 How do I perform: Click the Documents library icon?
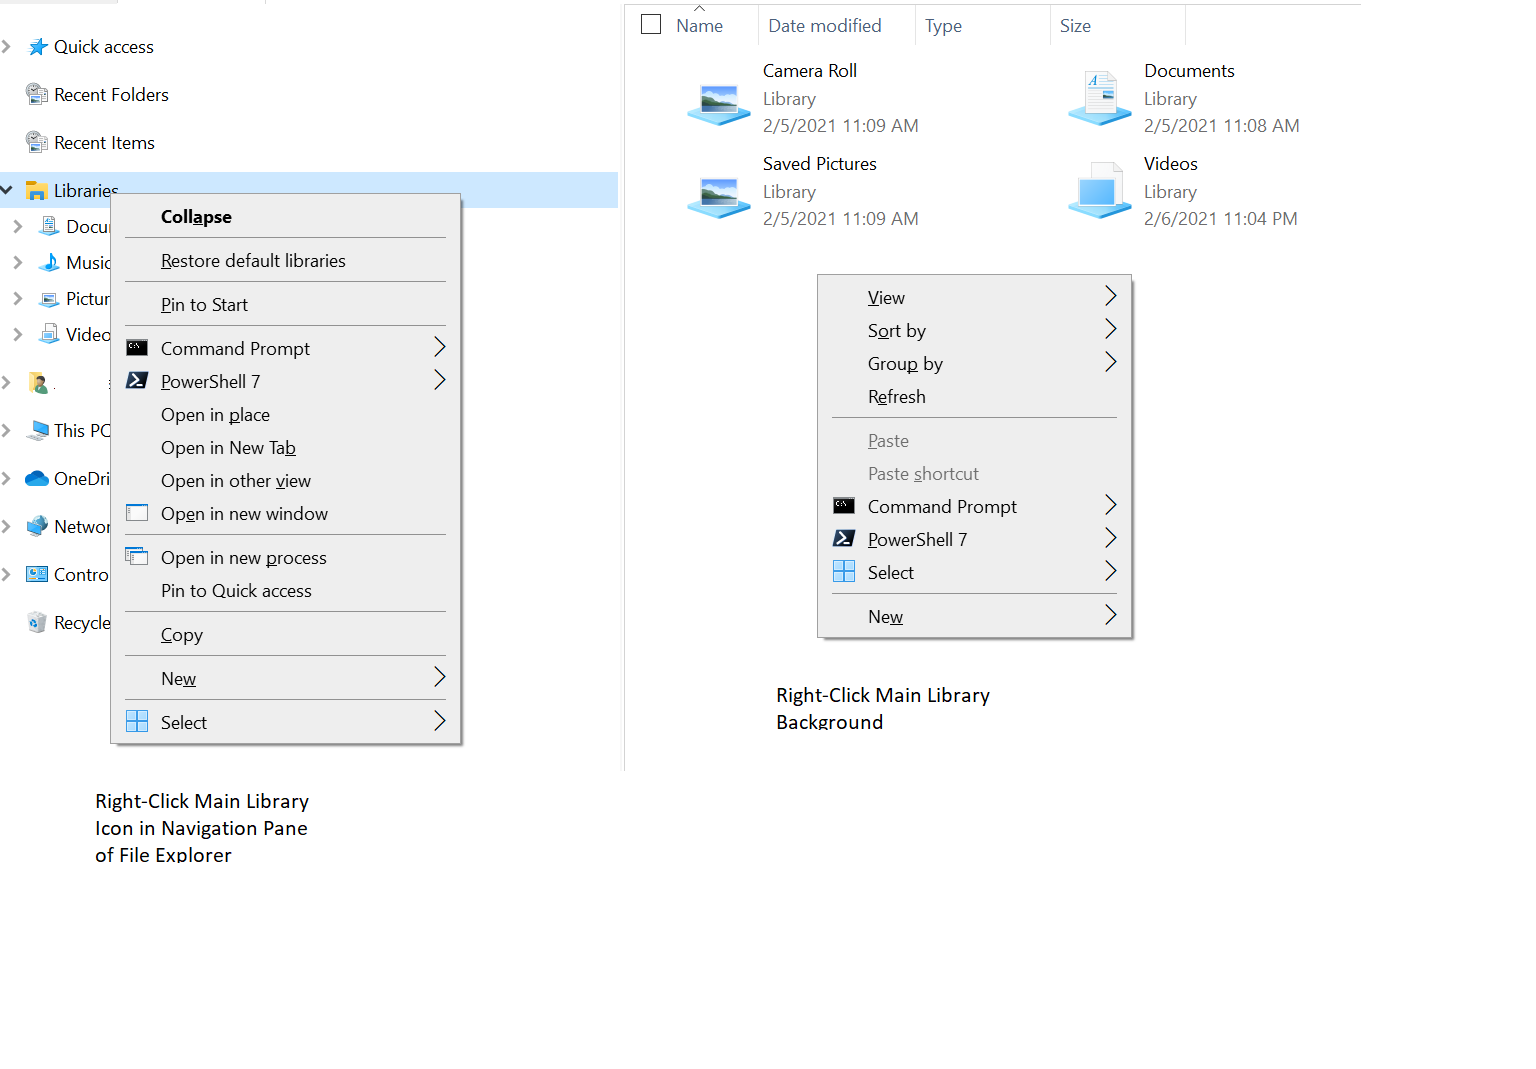pos(1099,95)
